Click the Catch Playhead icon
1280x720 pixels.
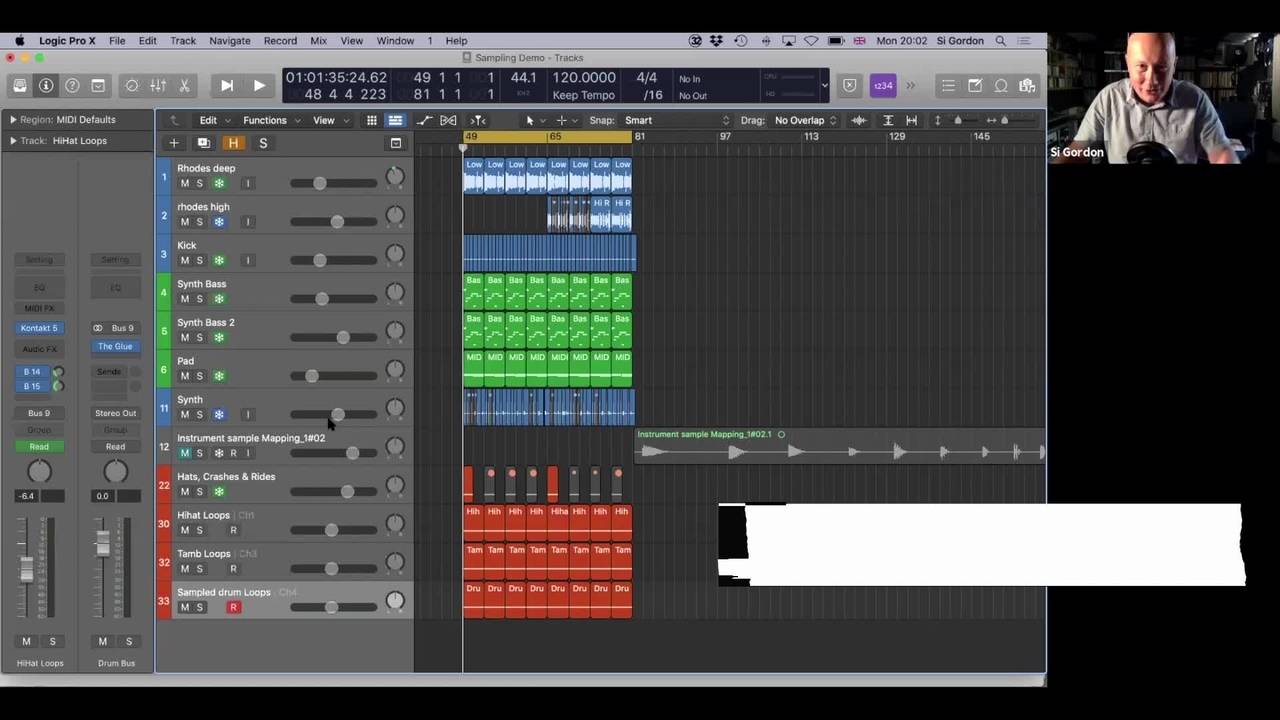point(478,120)
